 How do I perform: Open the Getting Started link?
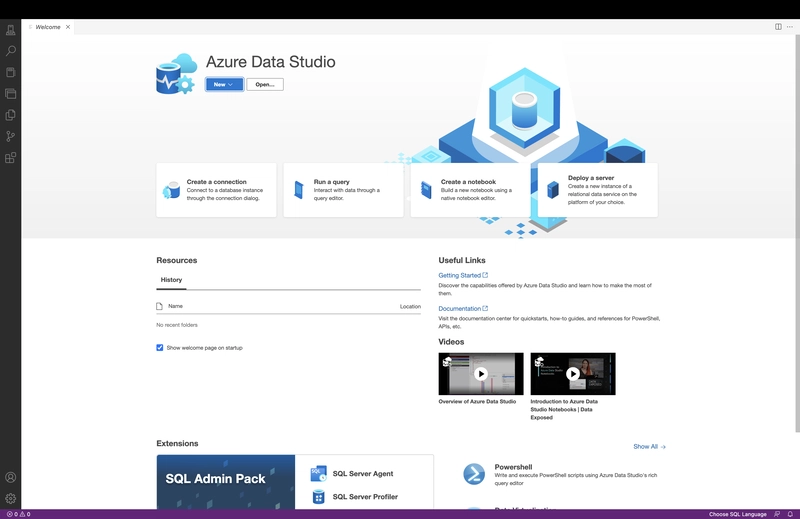[x=463, y=275]
